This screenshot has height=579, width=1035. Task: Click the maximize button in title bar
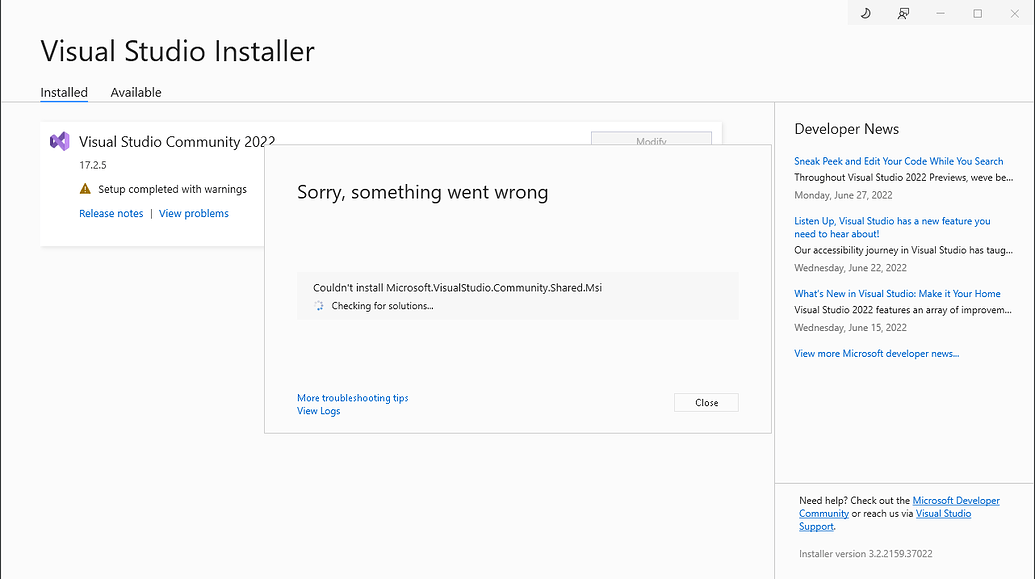tap(976, 13)
